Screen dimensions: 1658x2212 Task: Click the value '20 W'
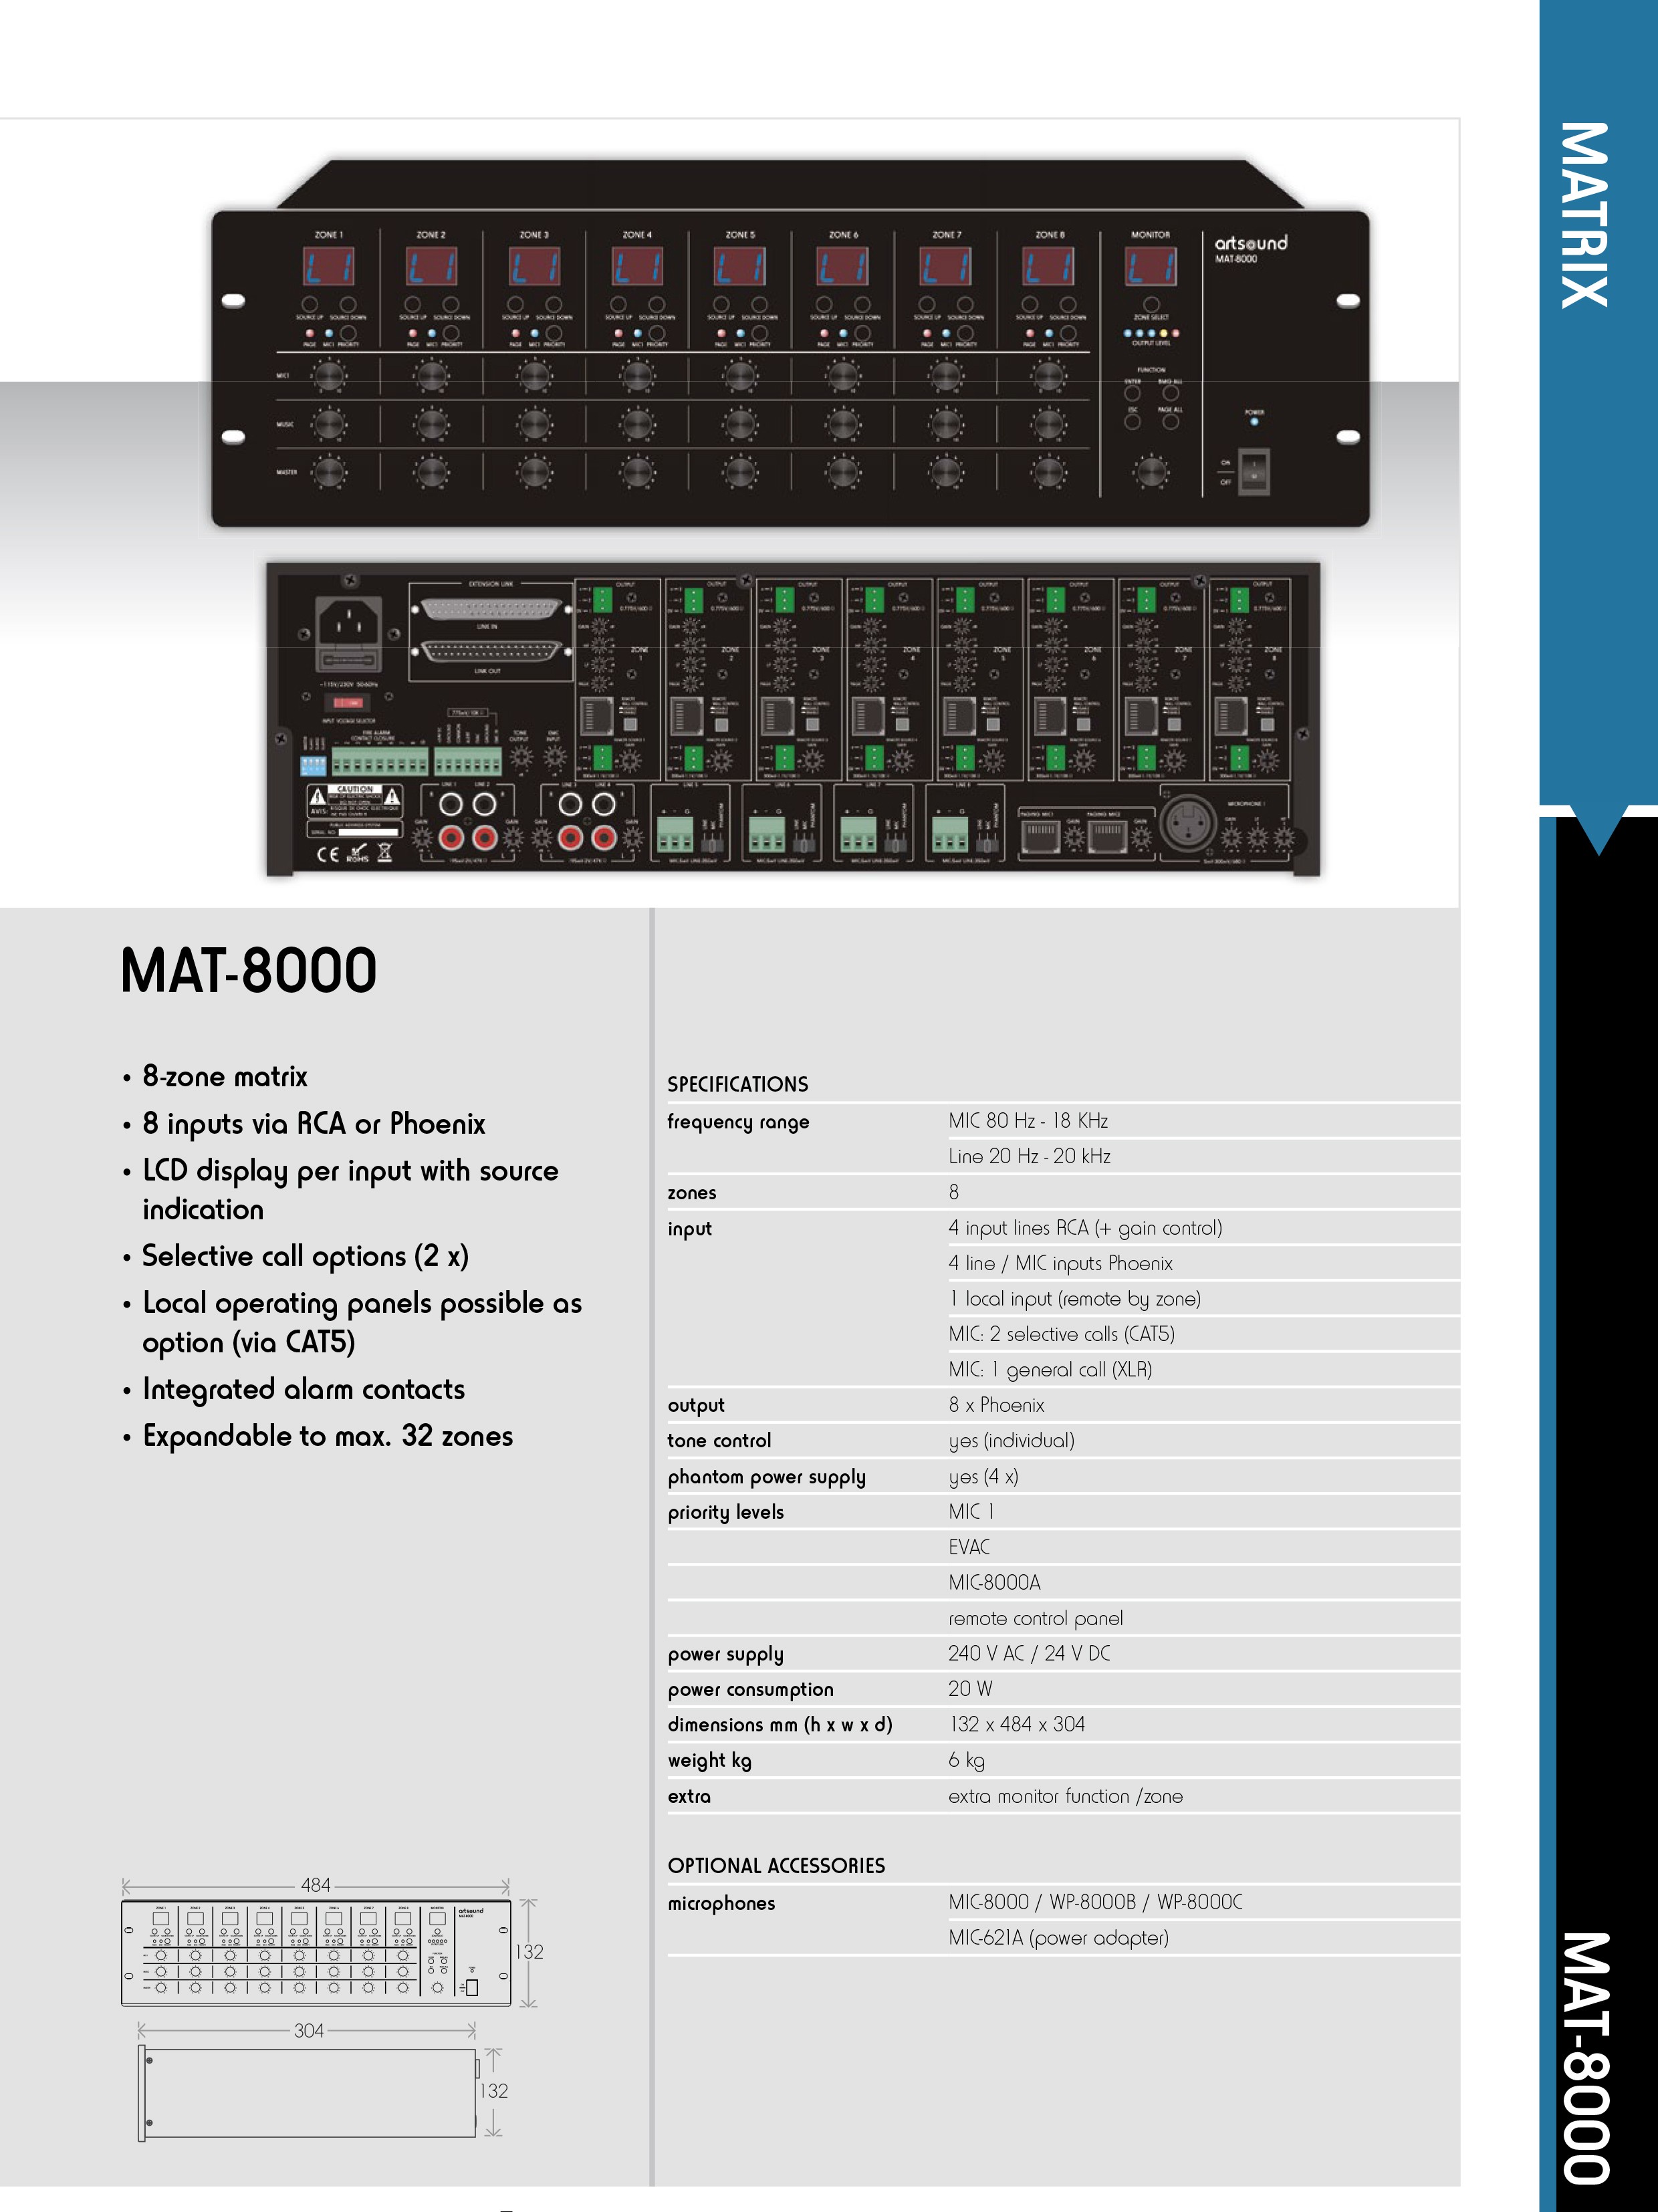970,1689
